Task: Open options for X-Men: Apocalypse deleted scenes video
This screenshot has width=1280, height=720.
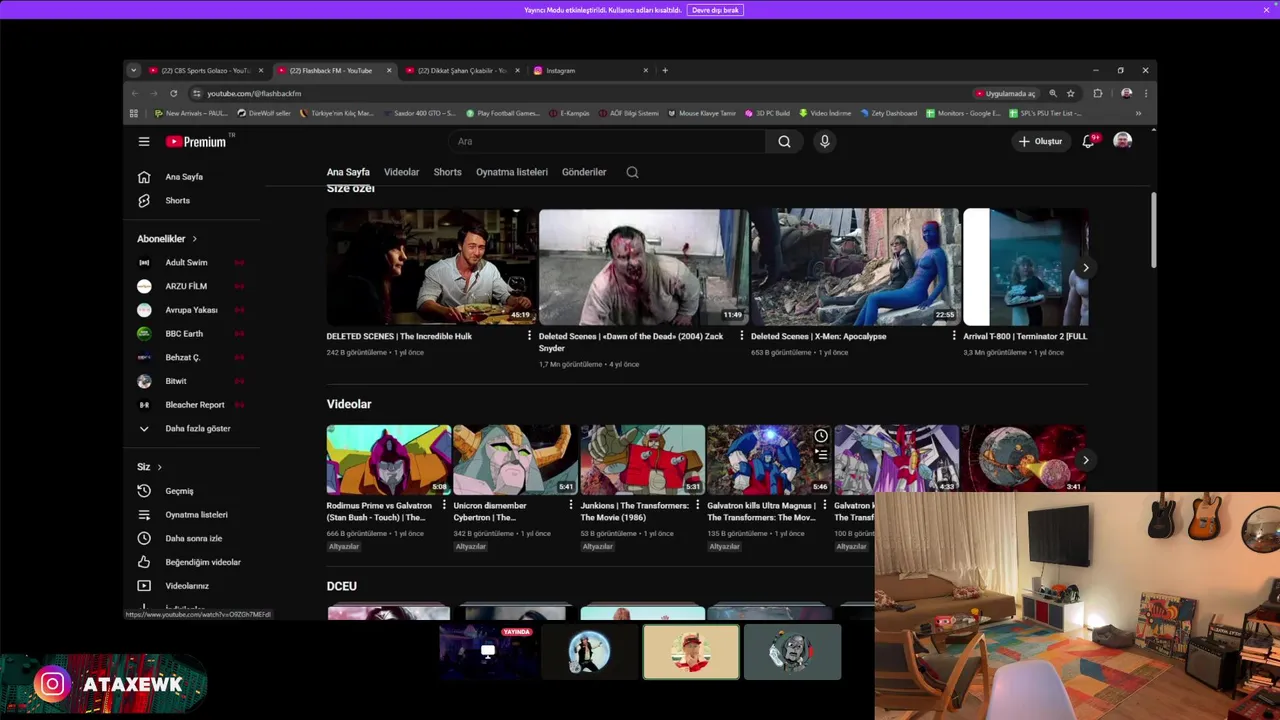Action: 953,336
